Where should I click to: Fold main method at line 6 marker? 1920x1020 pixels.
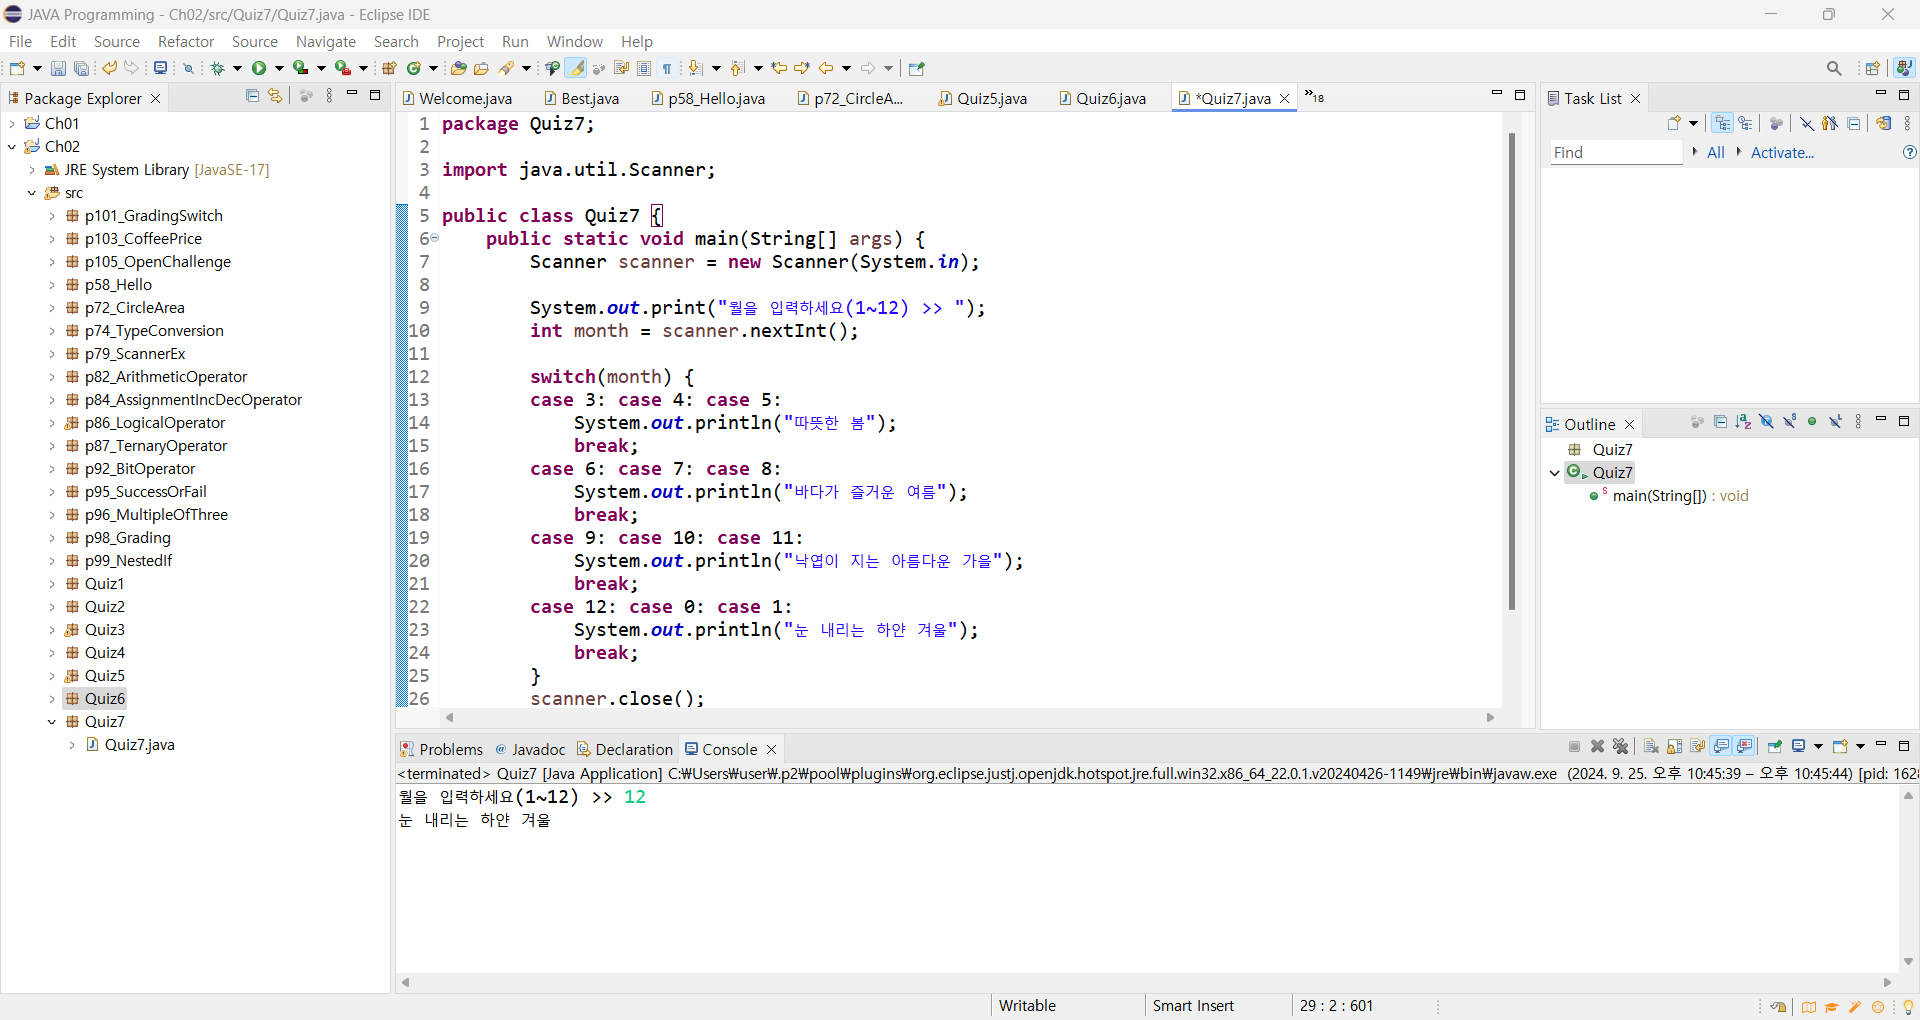434,238
